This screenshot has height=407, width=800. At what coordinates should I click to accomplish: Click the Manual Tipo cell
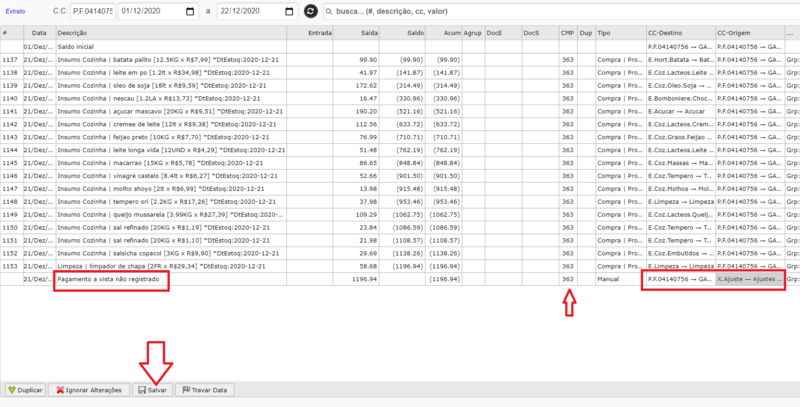(x=621, y=279)
